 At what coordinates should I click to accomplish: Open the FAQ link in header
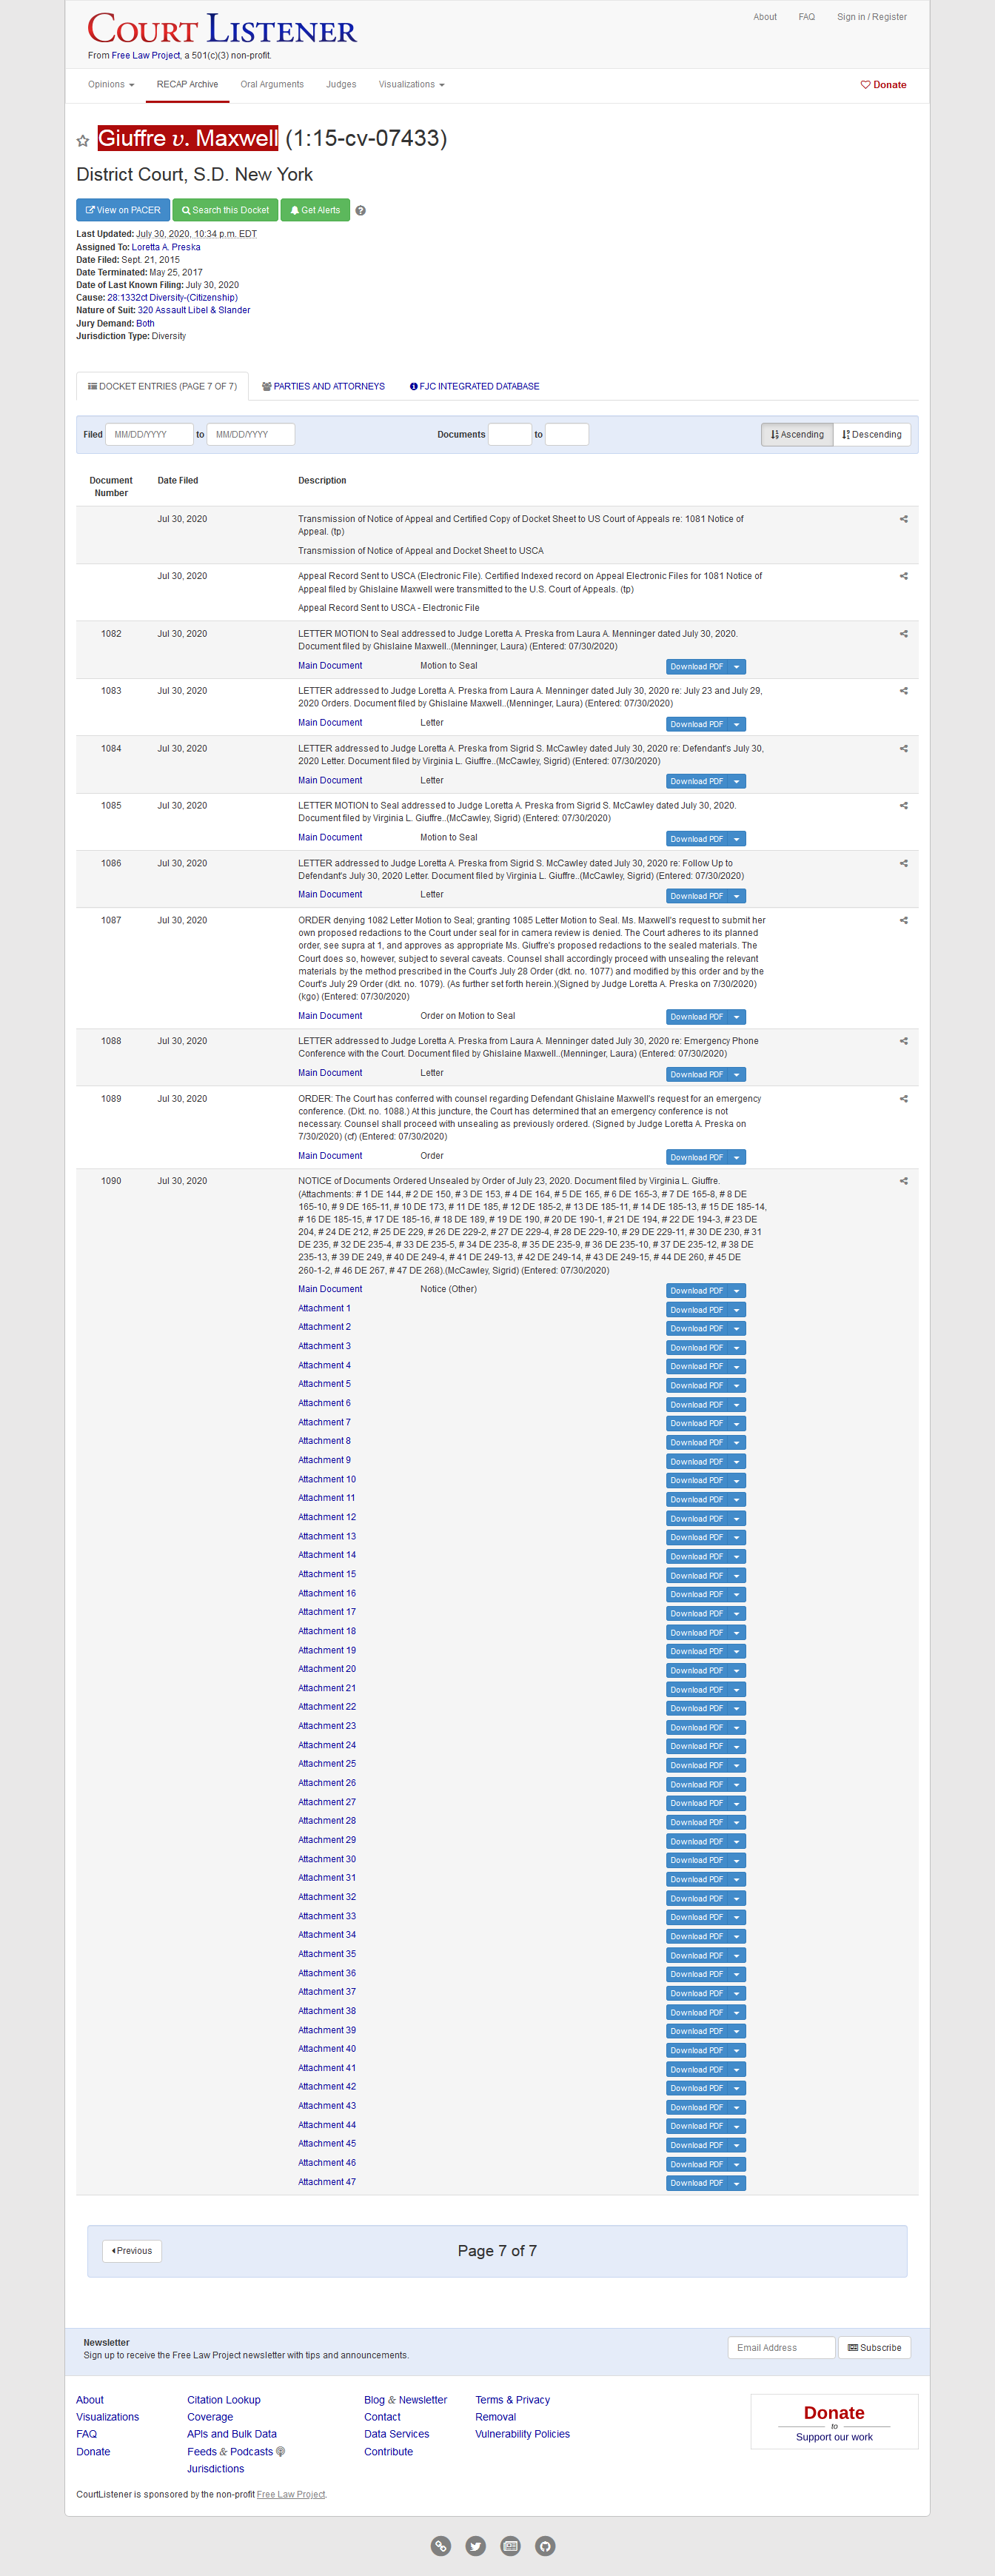[x=806, y=17]
